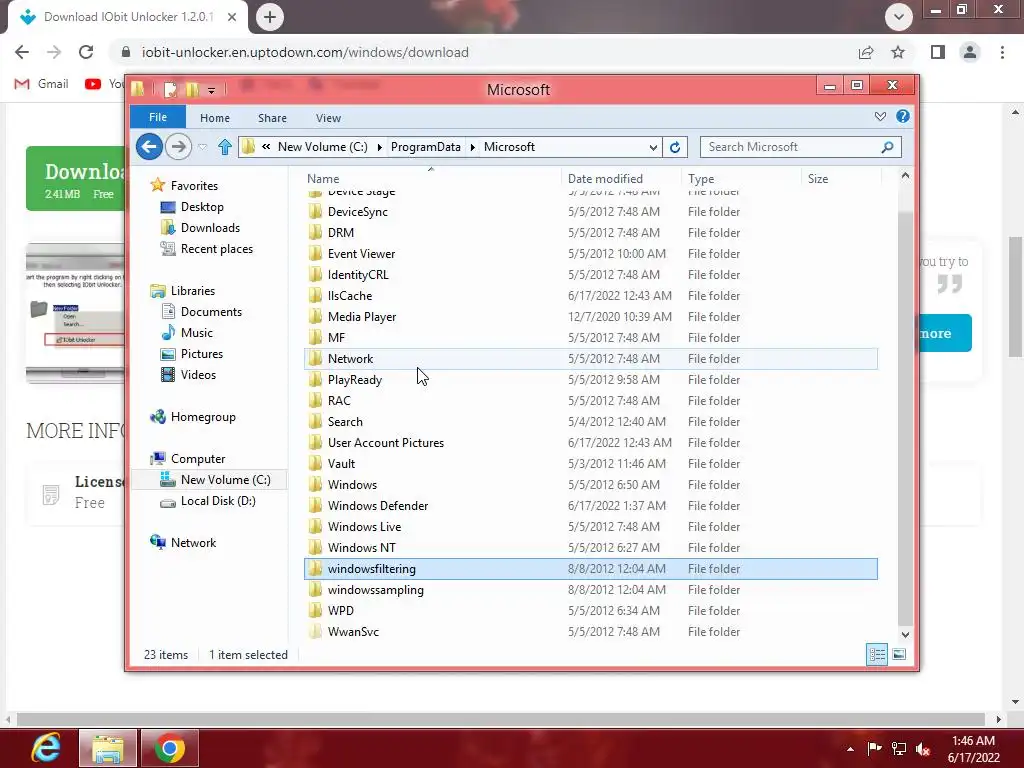Switch to the Home ribbon tab
The image size is (1024, 768).
(x=215, y=118)
